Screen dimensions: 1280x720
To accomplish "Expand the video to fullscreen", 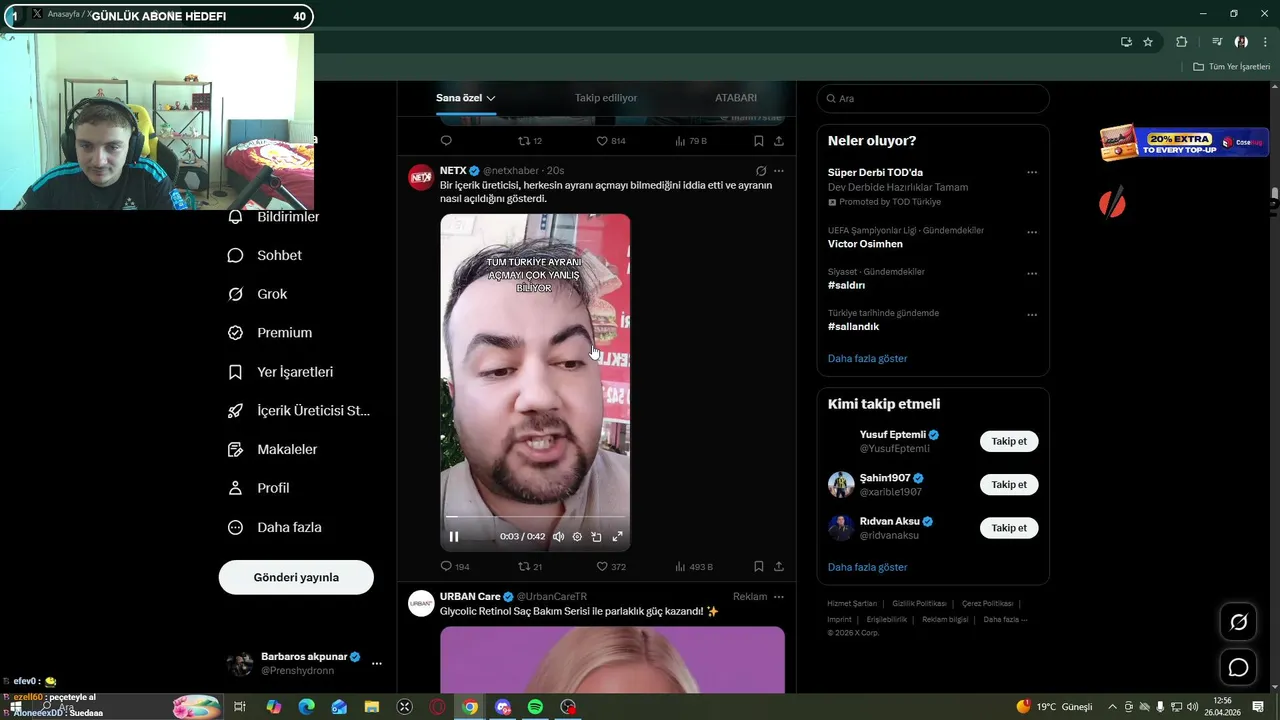I will pyautogui.click(x=617, y=537).
